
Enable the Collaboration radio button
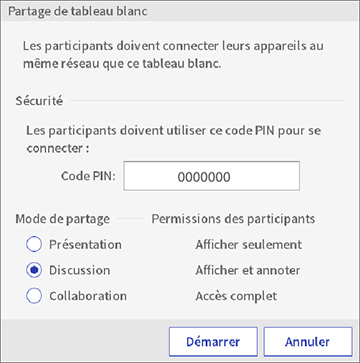point(34,296)
